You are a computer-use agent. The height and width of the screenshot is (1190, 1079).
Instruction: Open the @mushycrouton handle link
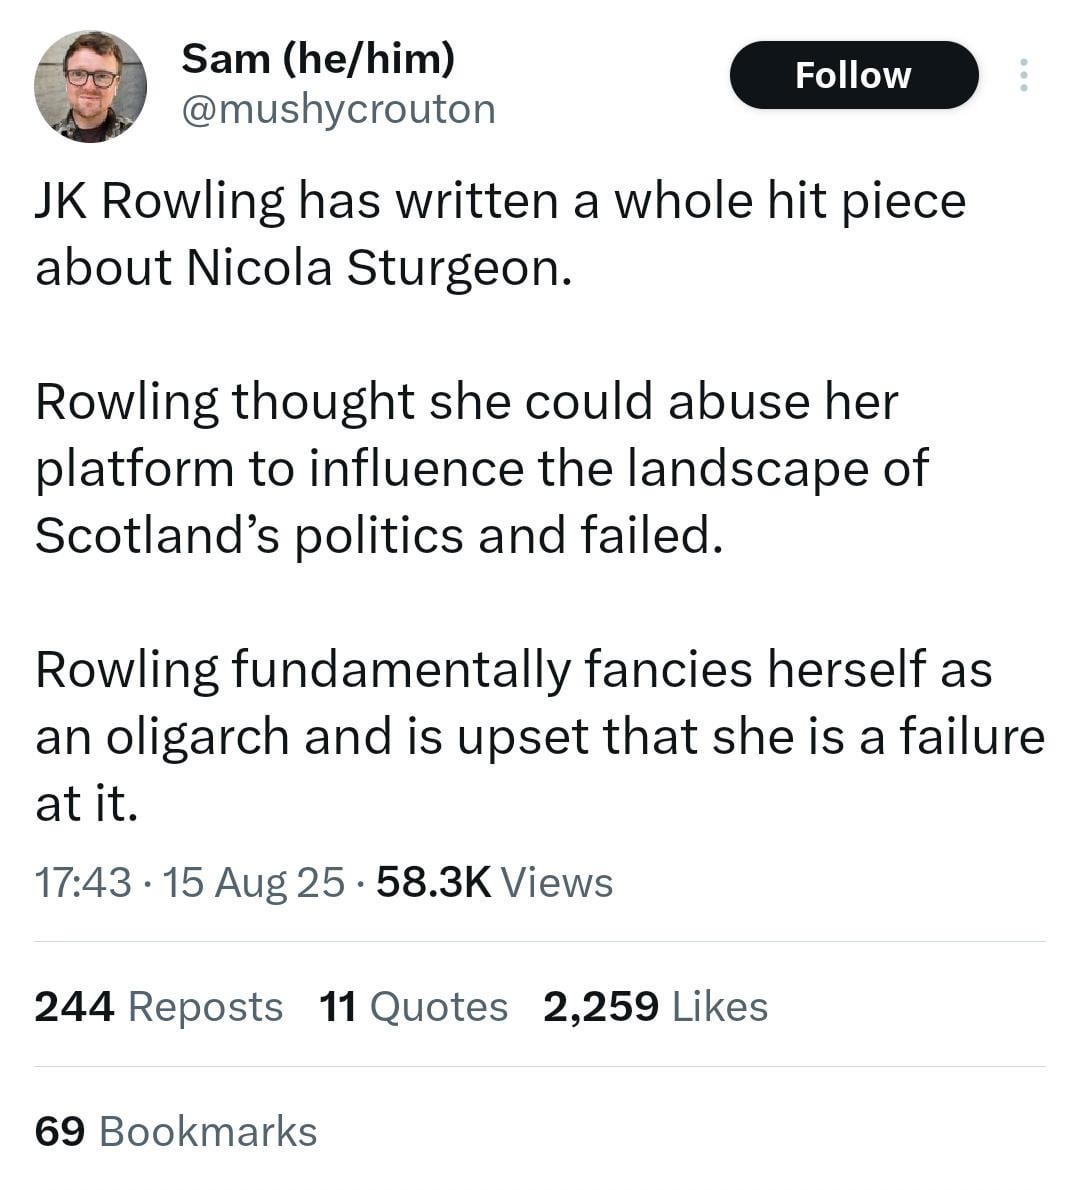[338, 109]
